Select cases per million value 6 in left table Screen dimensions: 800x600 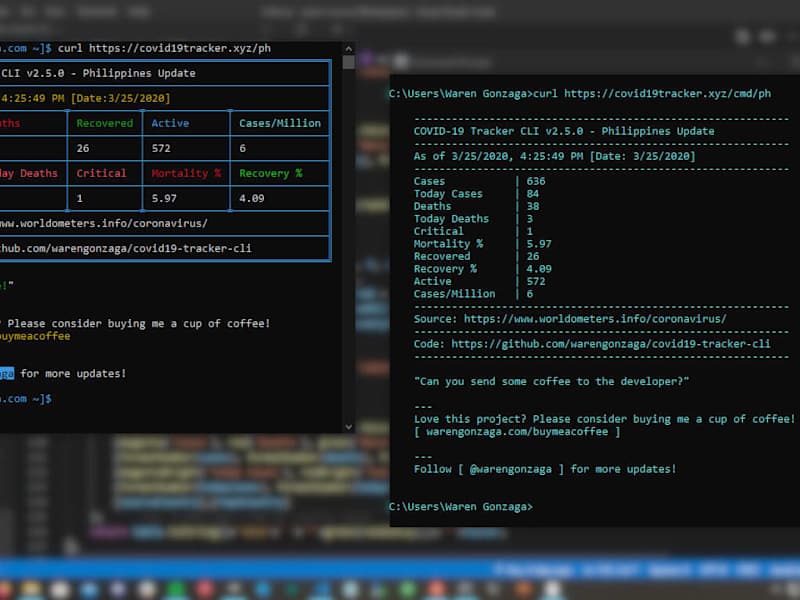click(x=242, y=148)
